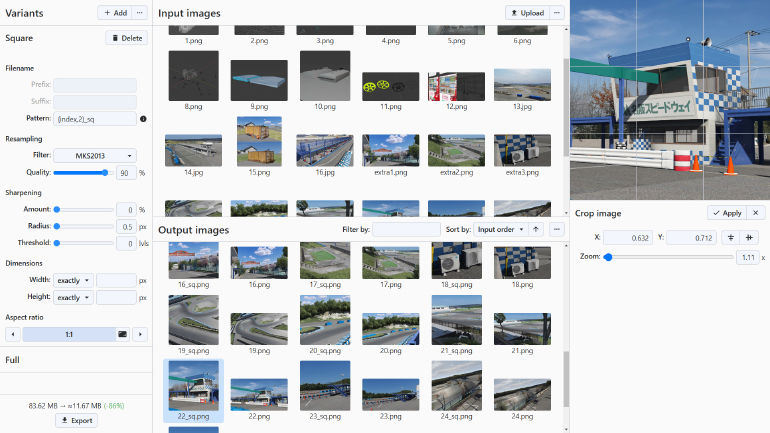Screen dimensions: 770x433
Task: Click the Export button
Action: tap(77, 420)
